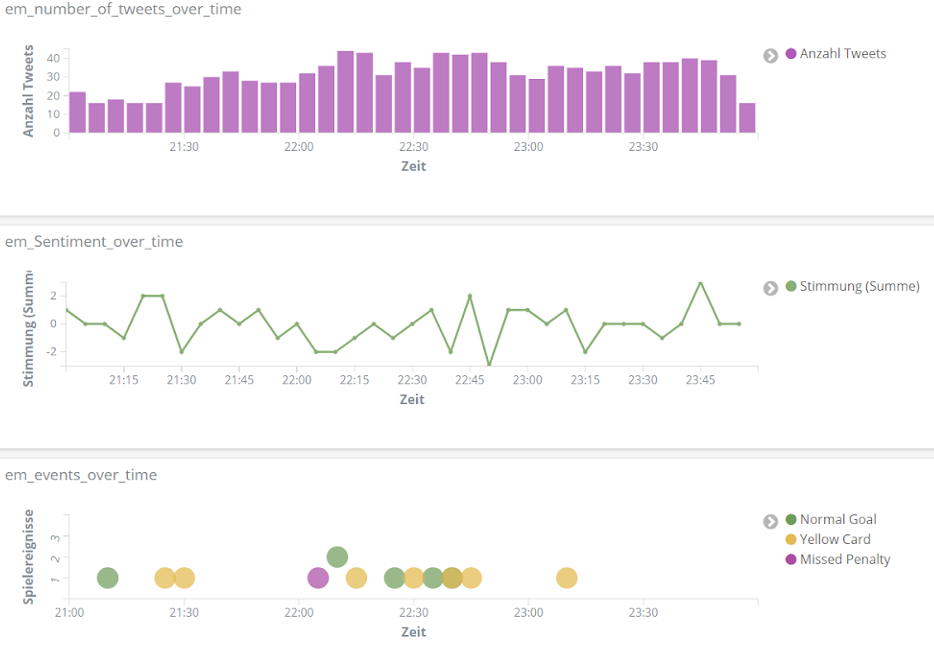The image size is (934, 662).
Task: Click the green goal circle at value 2
Action: pos(337,557)
